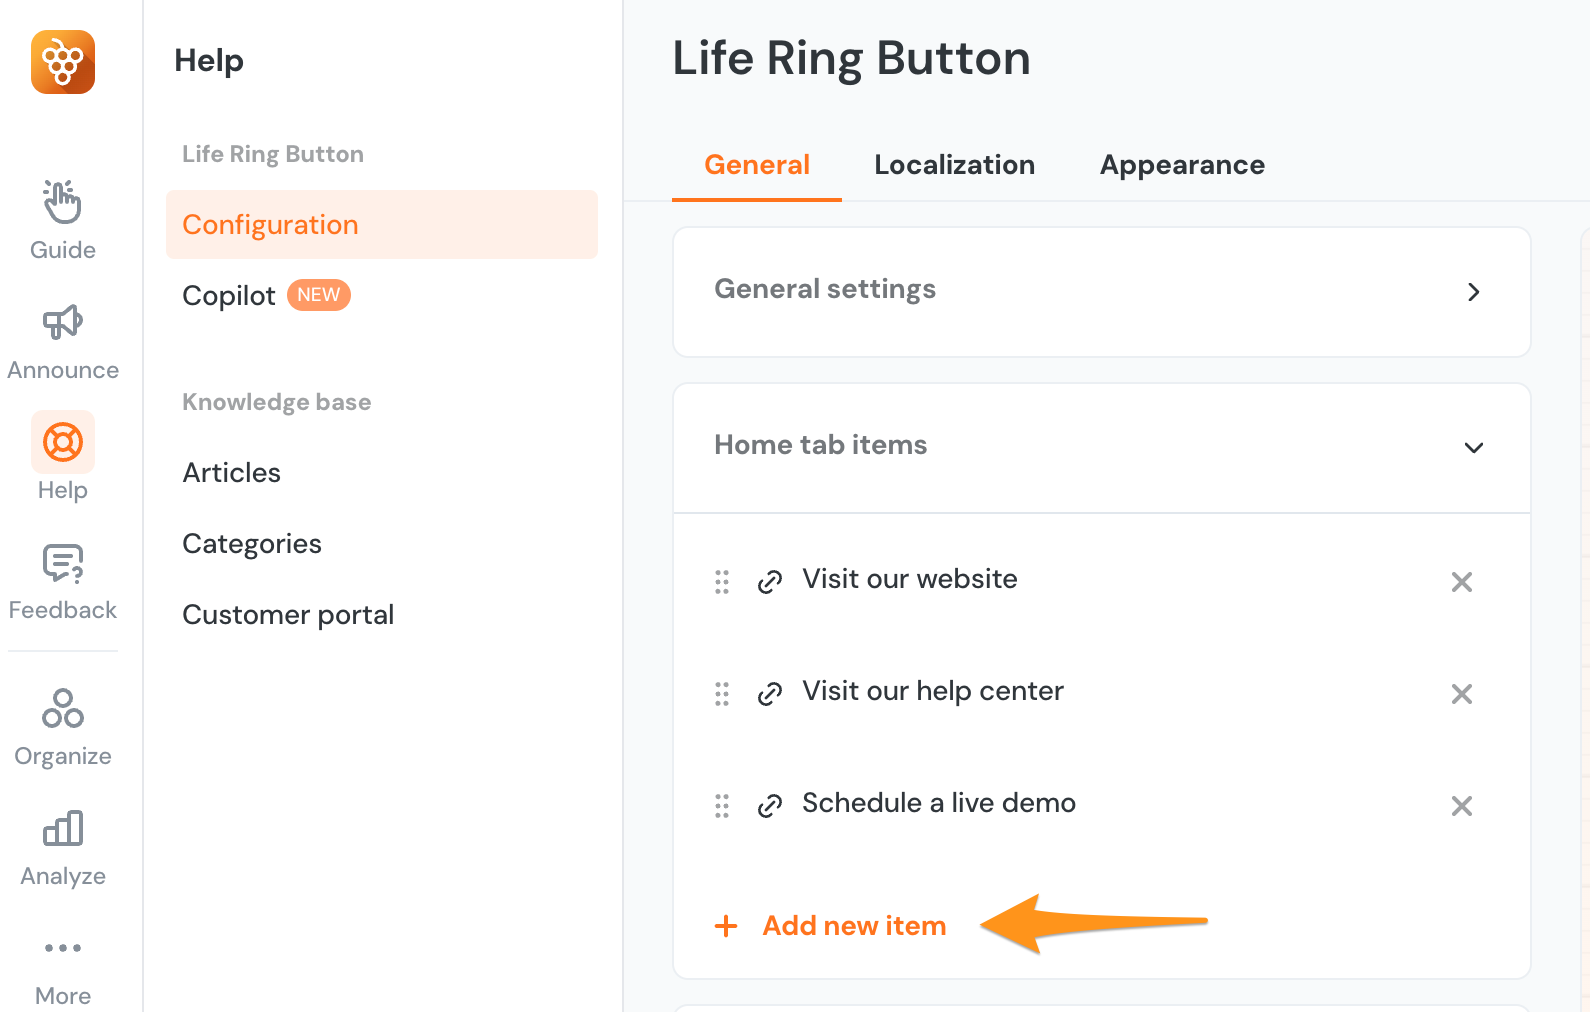Screen dimensions: 1590x1012
Task: Click the Guide sidebar icon
Action: (x=62, y=218)
